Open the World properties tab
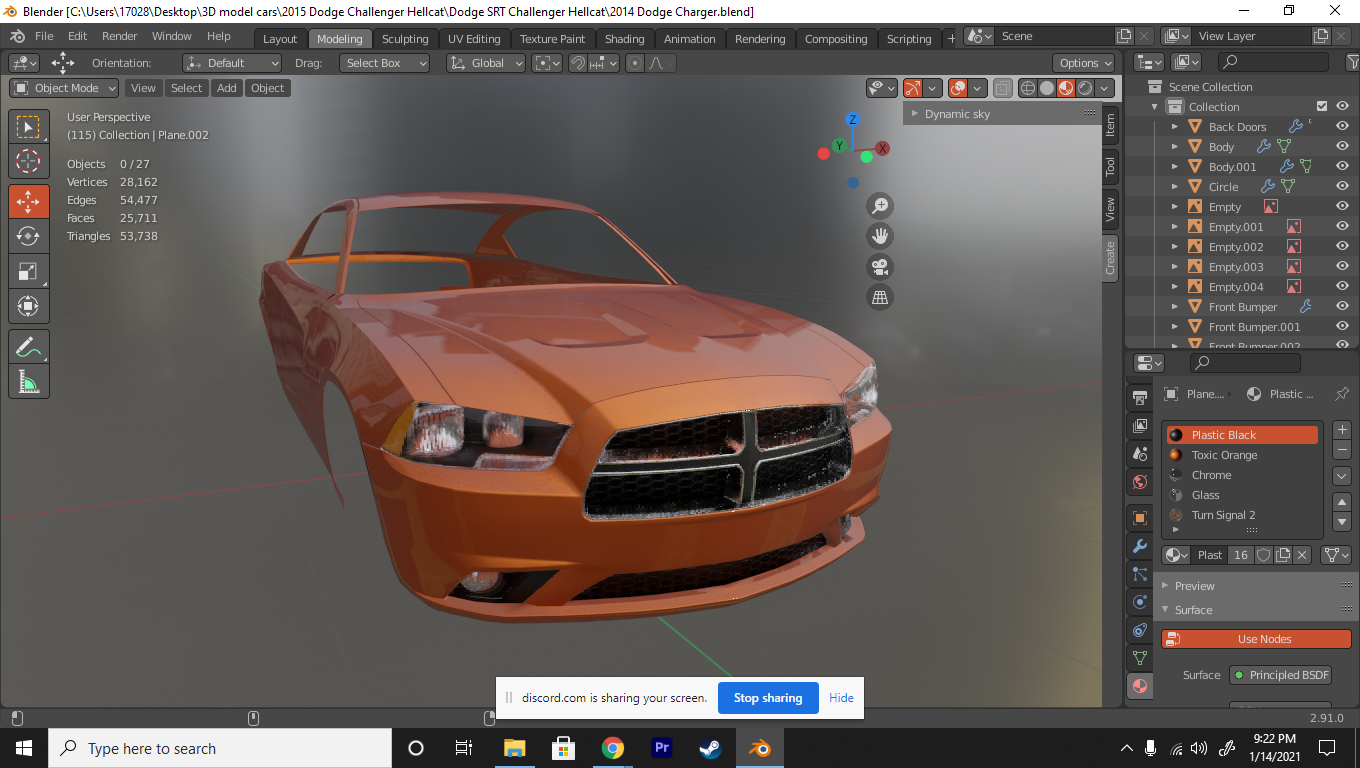 [1140, 482]
